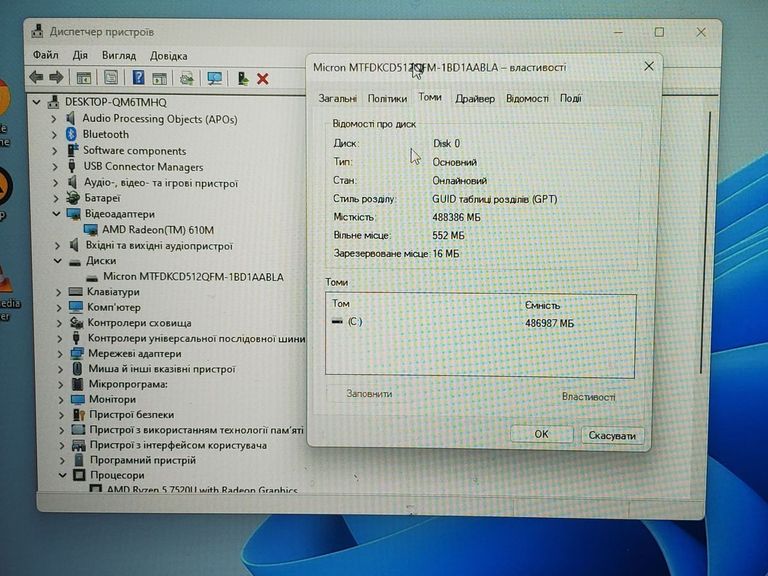Select Вхідні та вихідні аудіопристрої item

coord(159,245)
